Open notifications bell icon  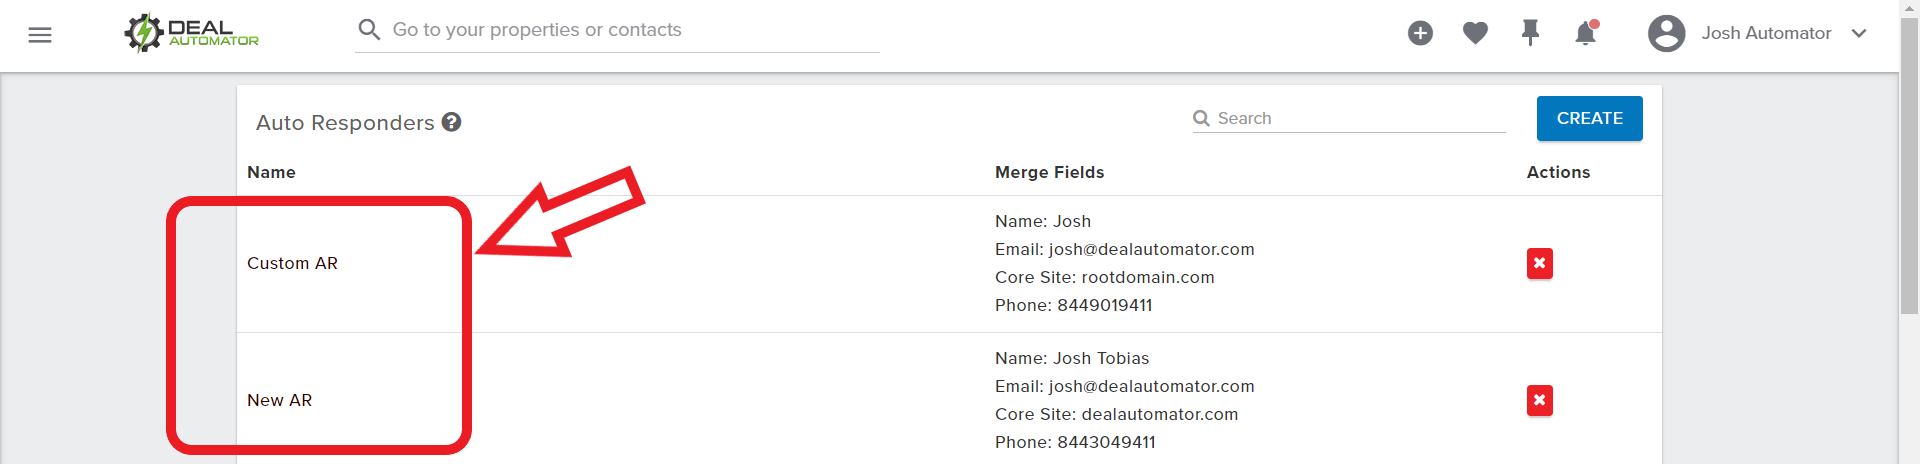click(1586, 33)
